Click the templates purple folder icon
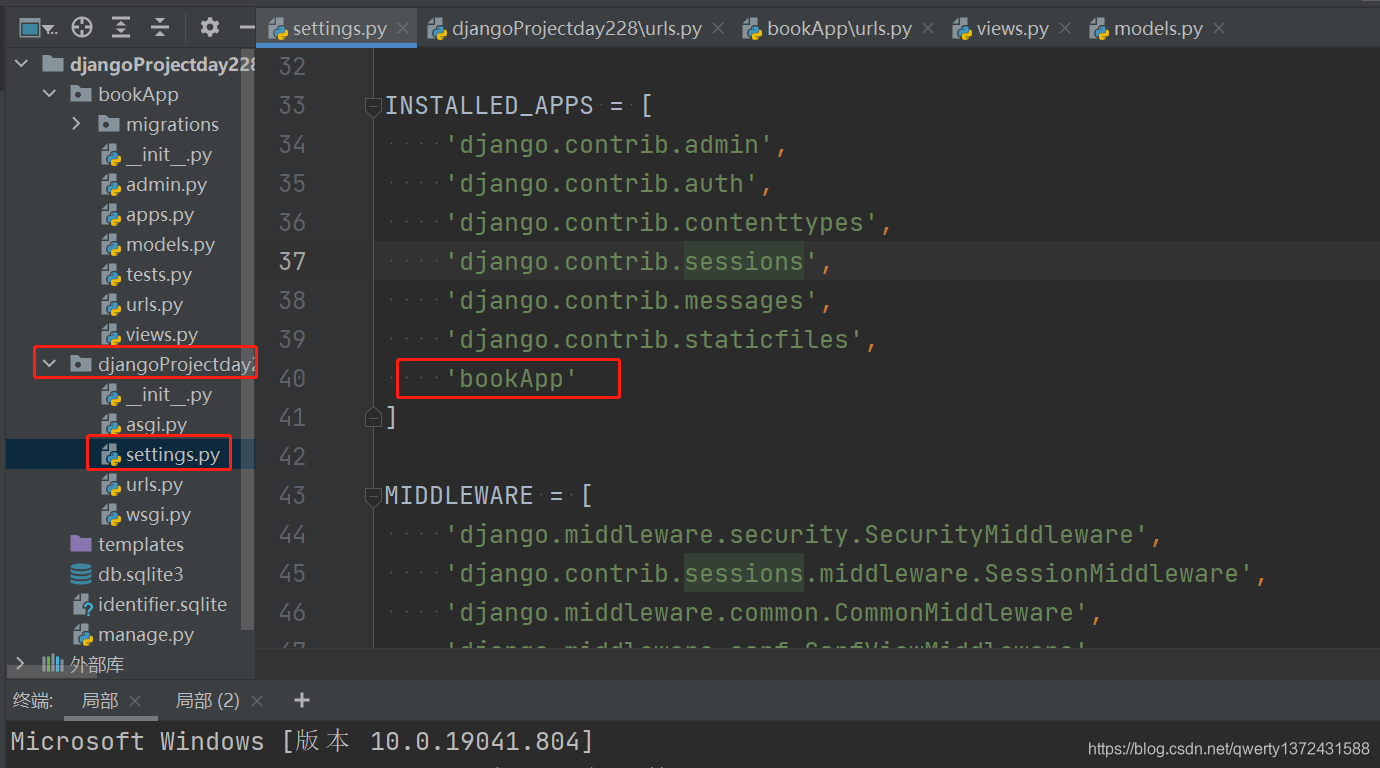 click(82, 545)
